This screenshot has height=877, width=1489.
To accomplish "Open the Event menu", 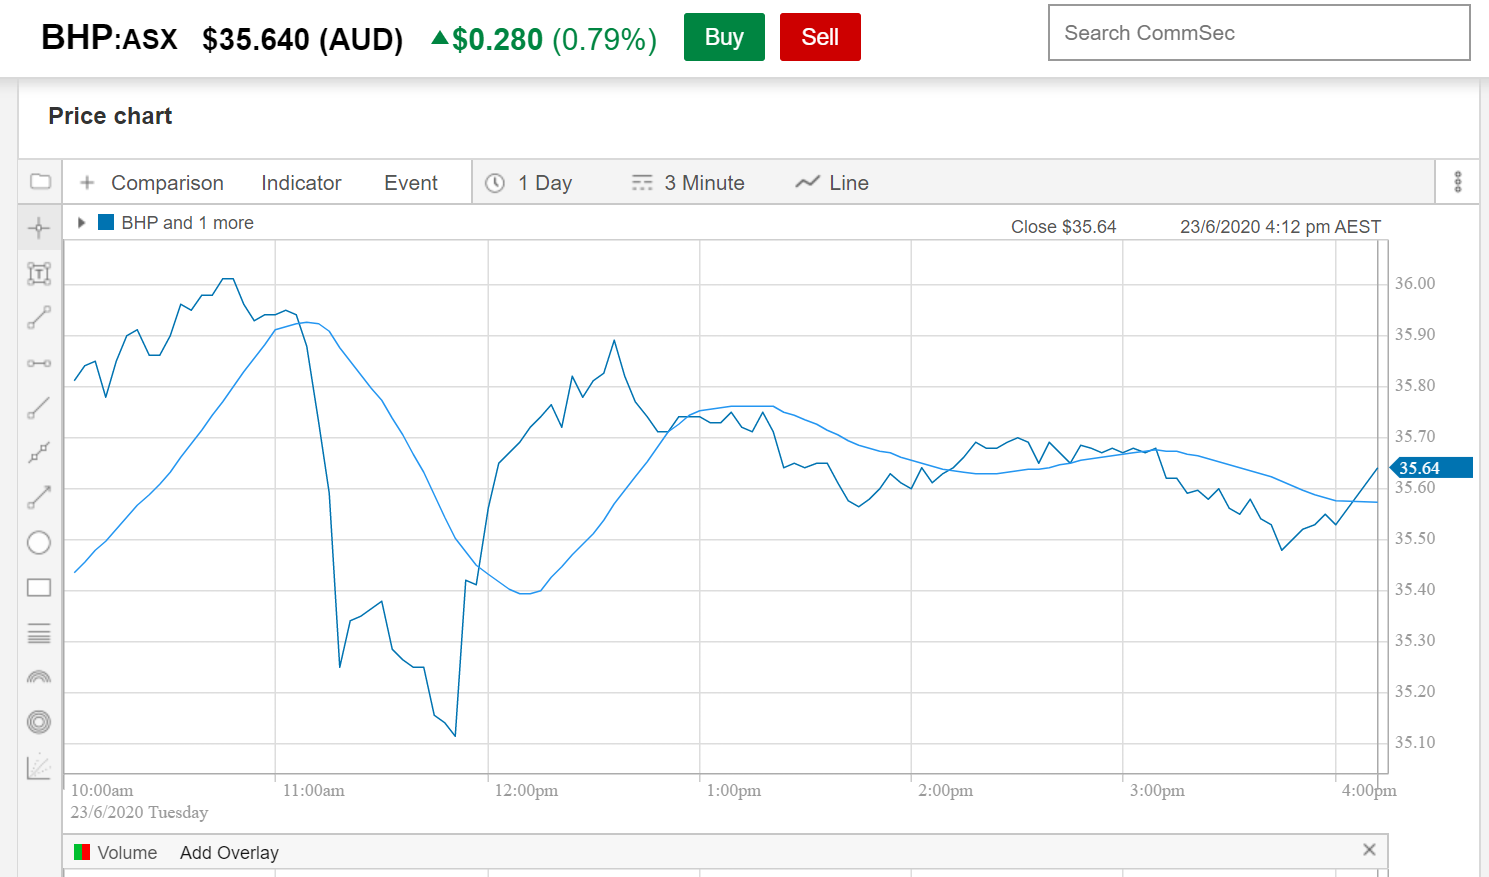I will pos(411,183).
